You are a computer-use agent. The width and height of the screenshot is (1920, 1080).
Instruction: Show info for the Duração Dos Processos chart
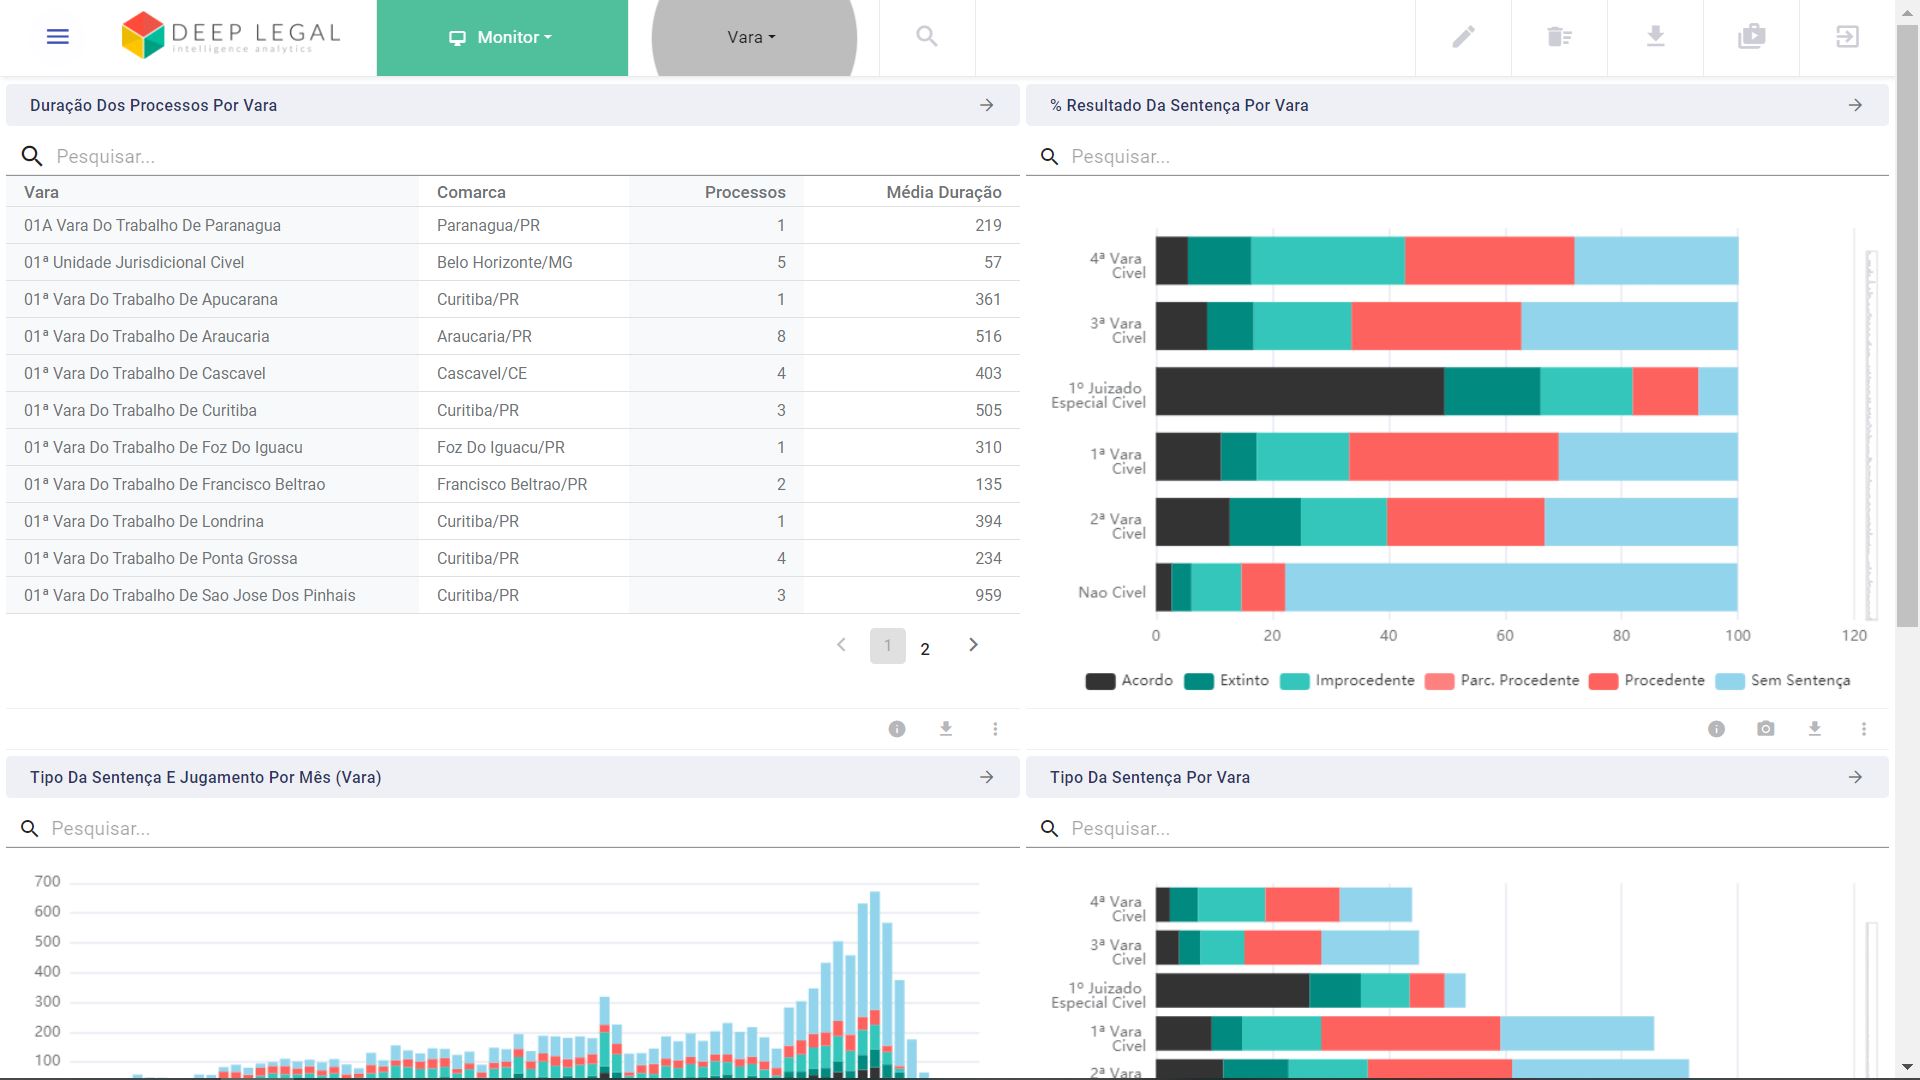[x=896, y=729]
